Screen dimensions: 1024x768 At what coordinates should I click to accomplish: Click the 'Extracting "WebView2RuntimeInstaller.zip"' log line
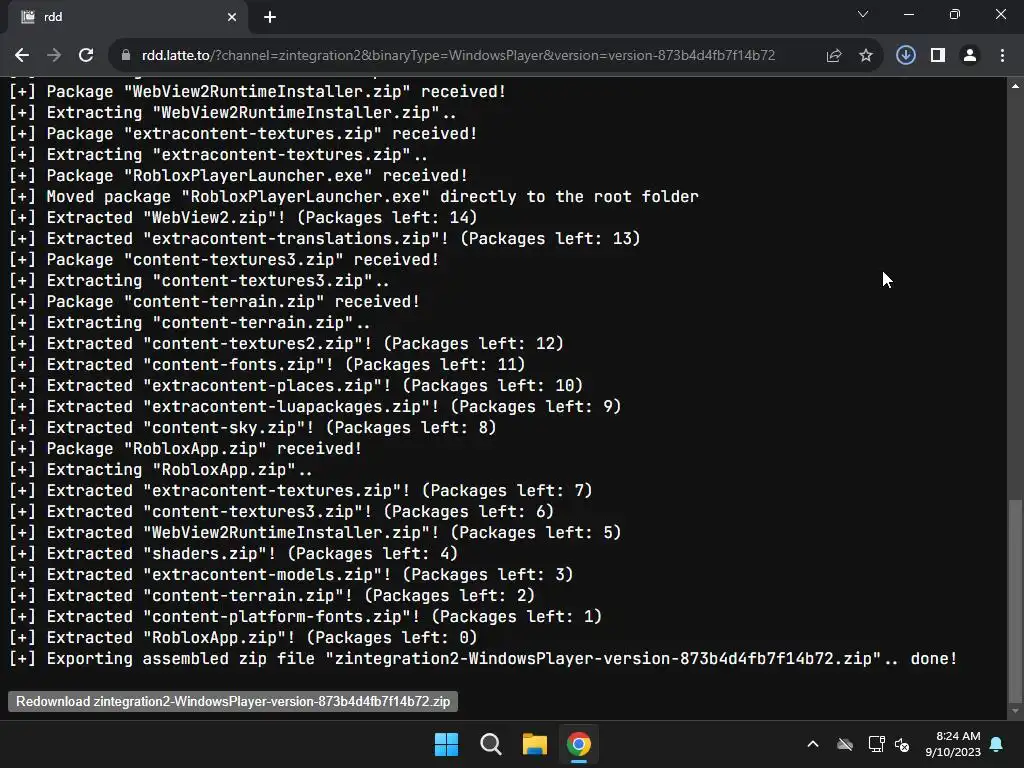click(232, 112)
